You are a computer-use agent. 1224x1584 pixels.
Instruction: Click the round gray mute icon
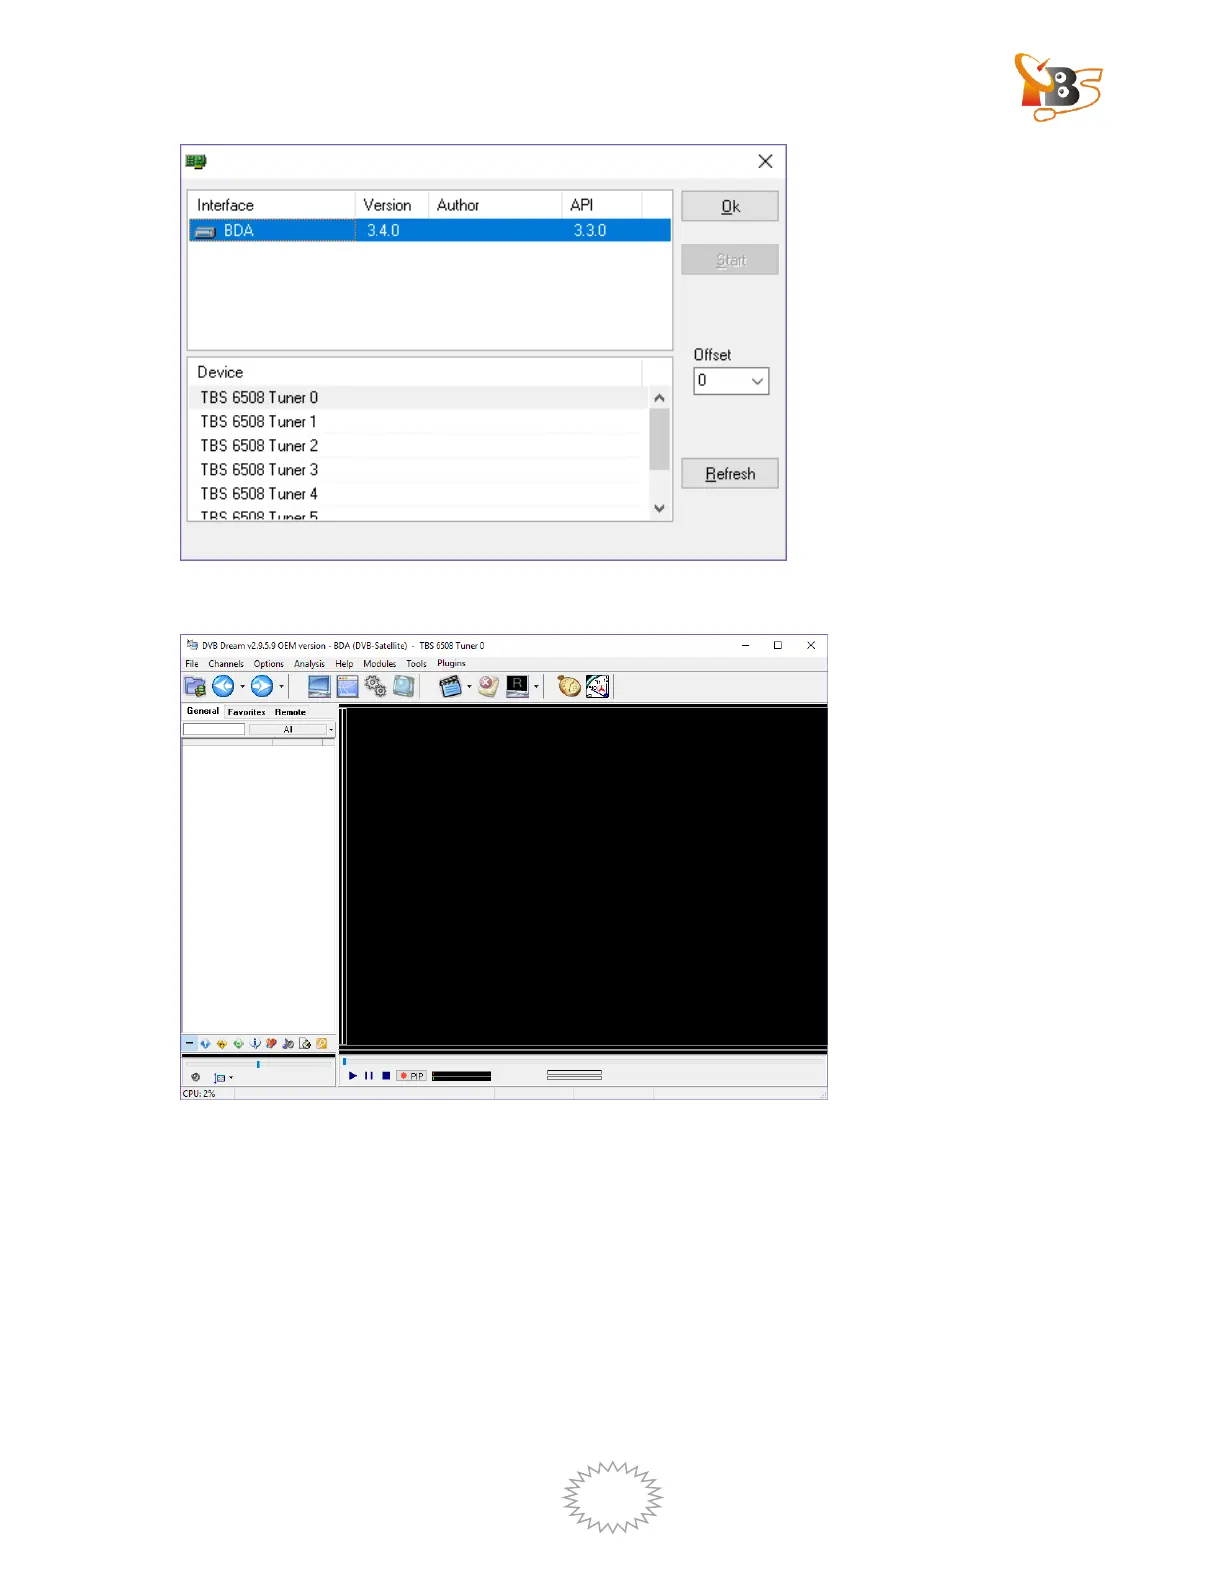pyautogui.click(x=195, y=1077)
